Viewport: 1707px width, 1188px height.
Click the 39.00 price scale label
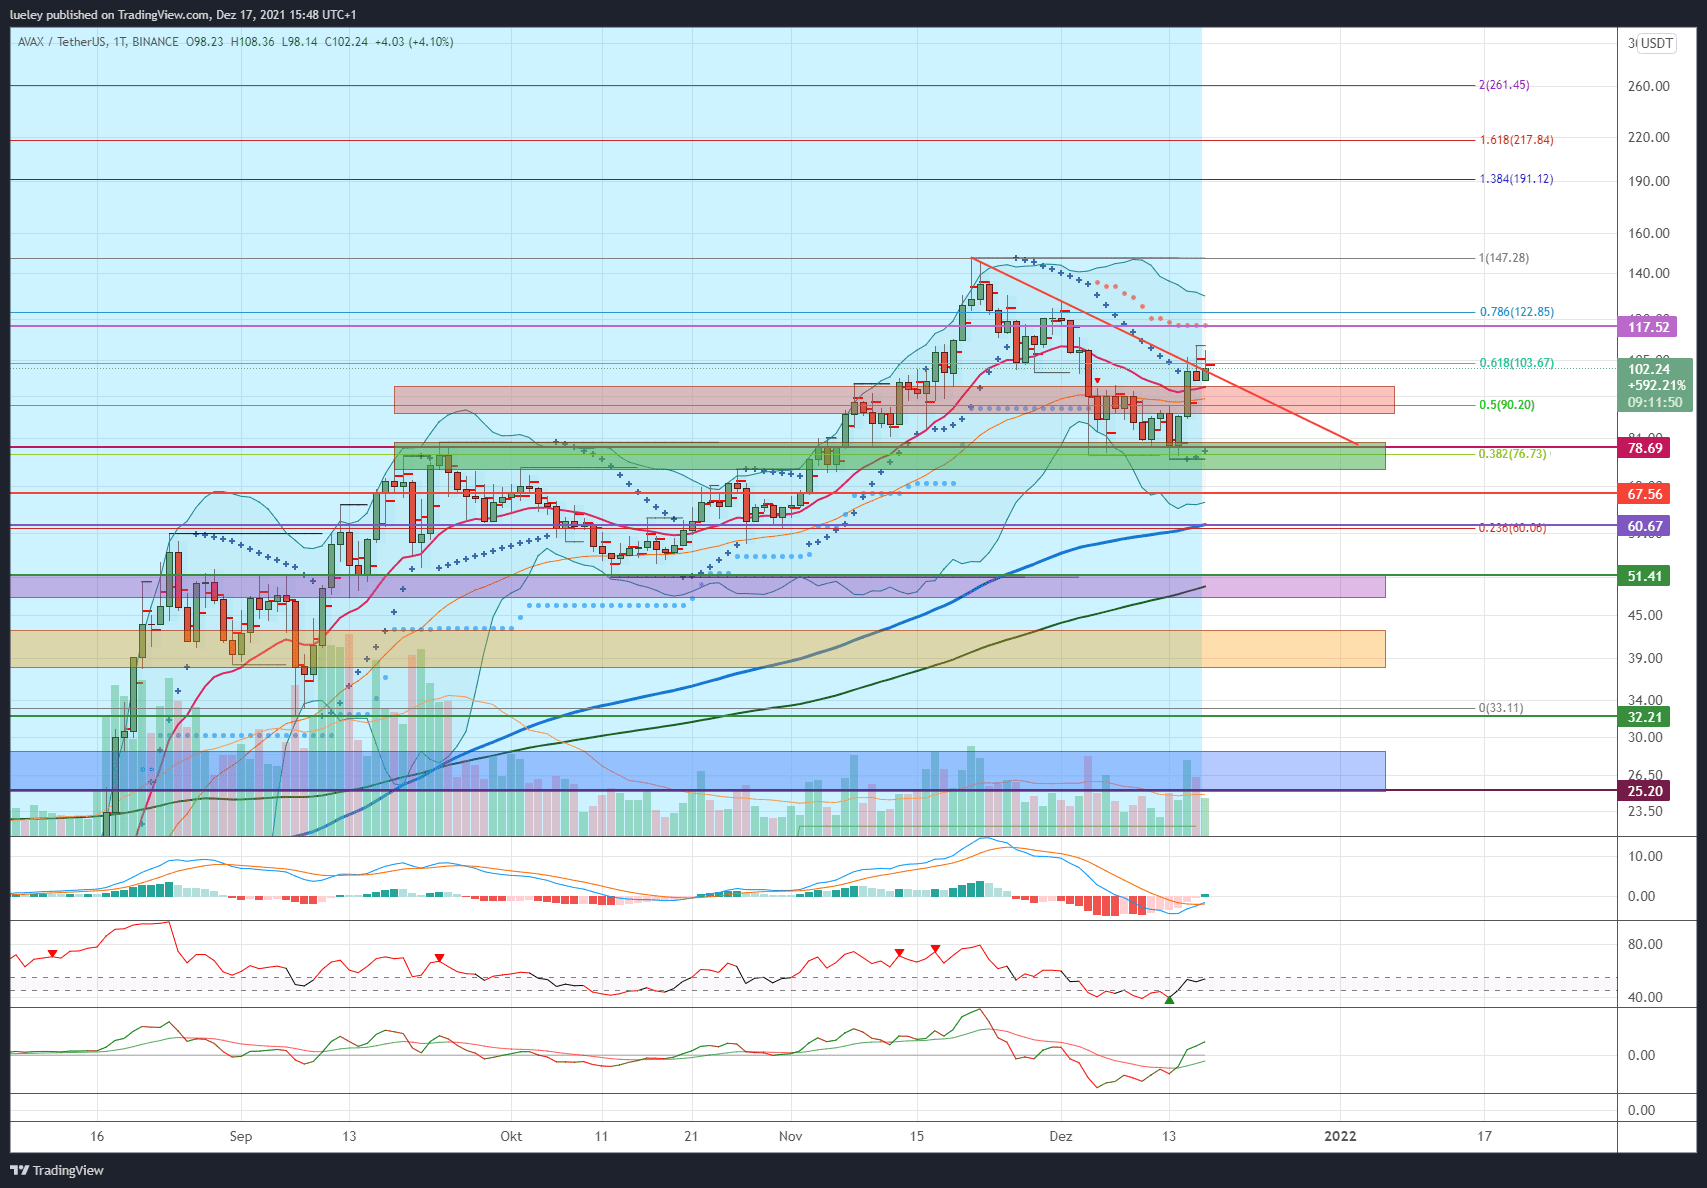[1645, 658]
